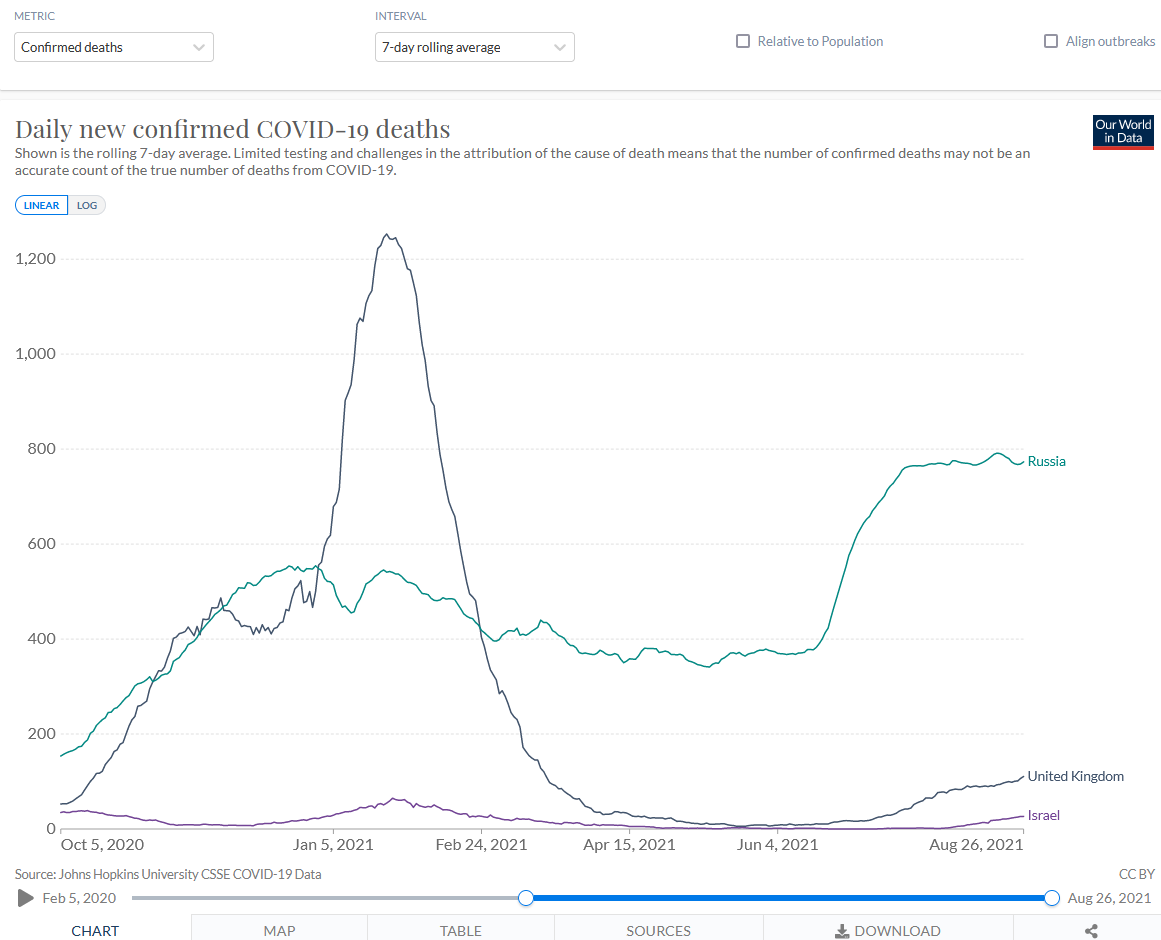This screenshot has height=940, width=1161.
Task: Click the CC BY license link
Action: point(1137,874)
